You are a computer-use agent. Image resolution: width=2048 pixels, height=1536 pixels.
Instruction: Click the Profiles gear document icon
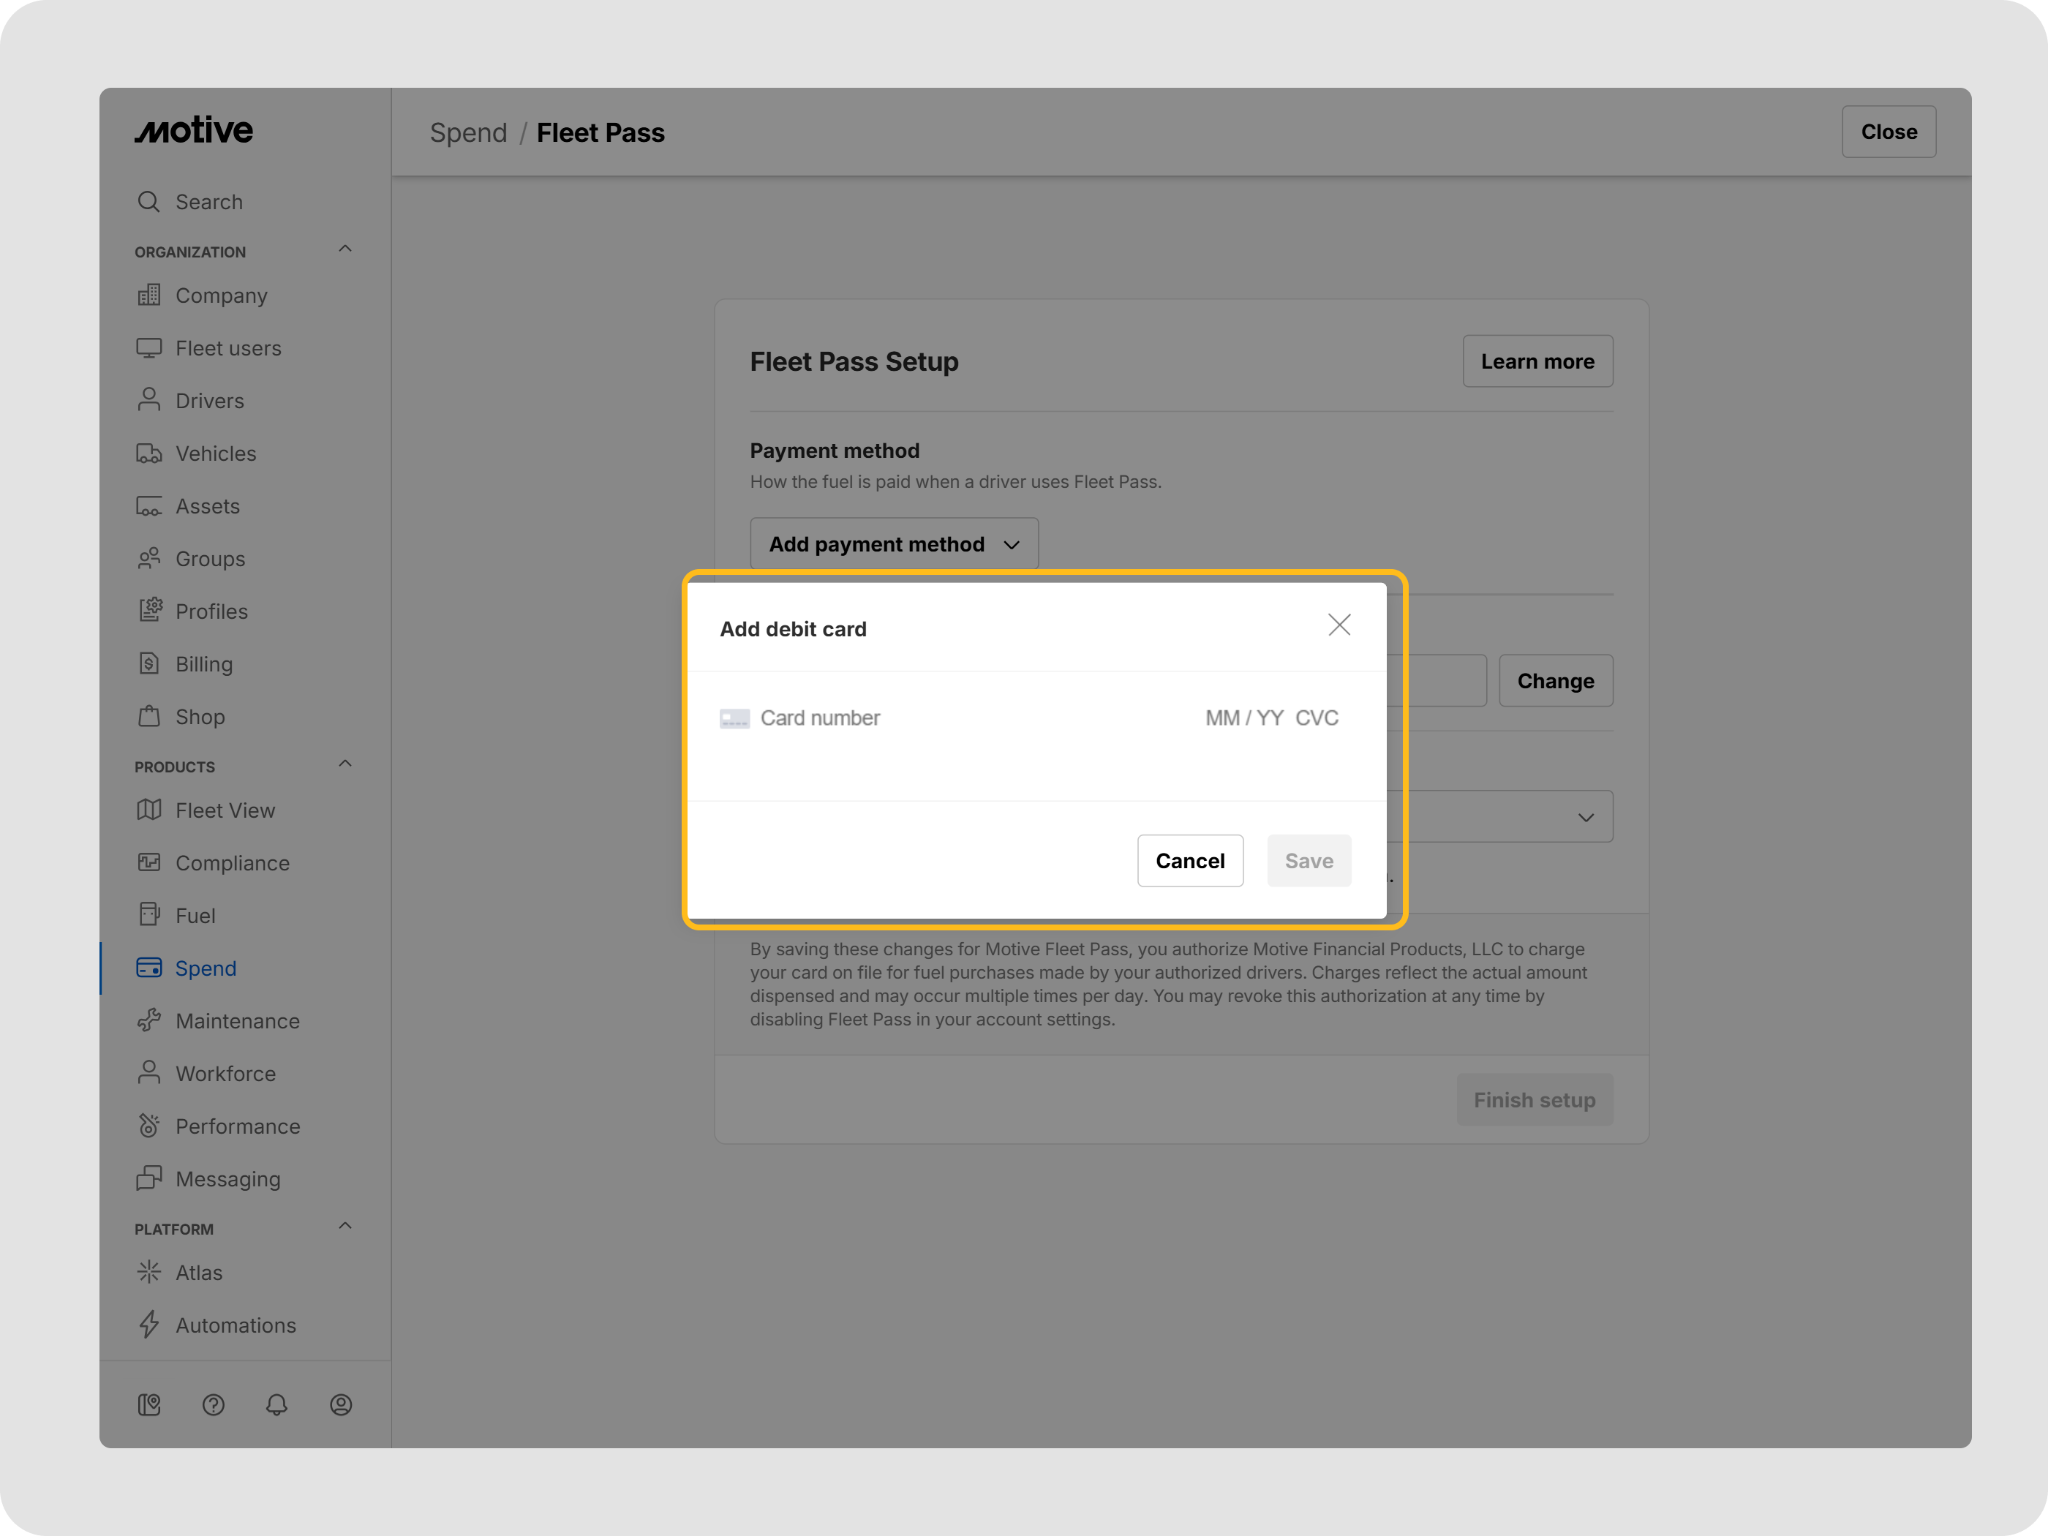[149, 610]
